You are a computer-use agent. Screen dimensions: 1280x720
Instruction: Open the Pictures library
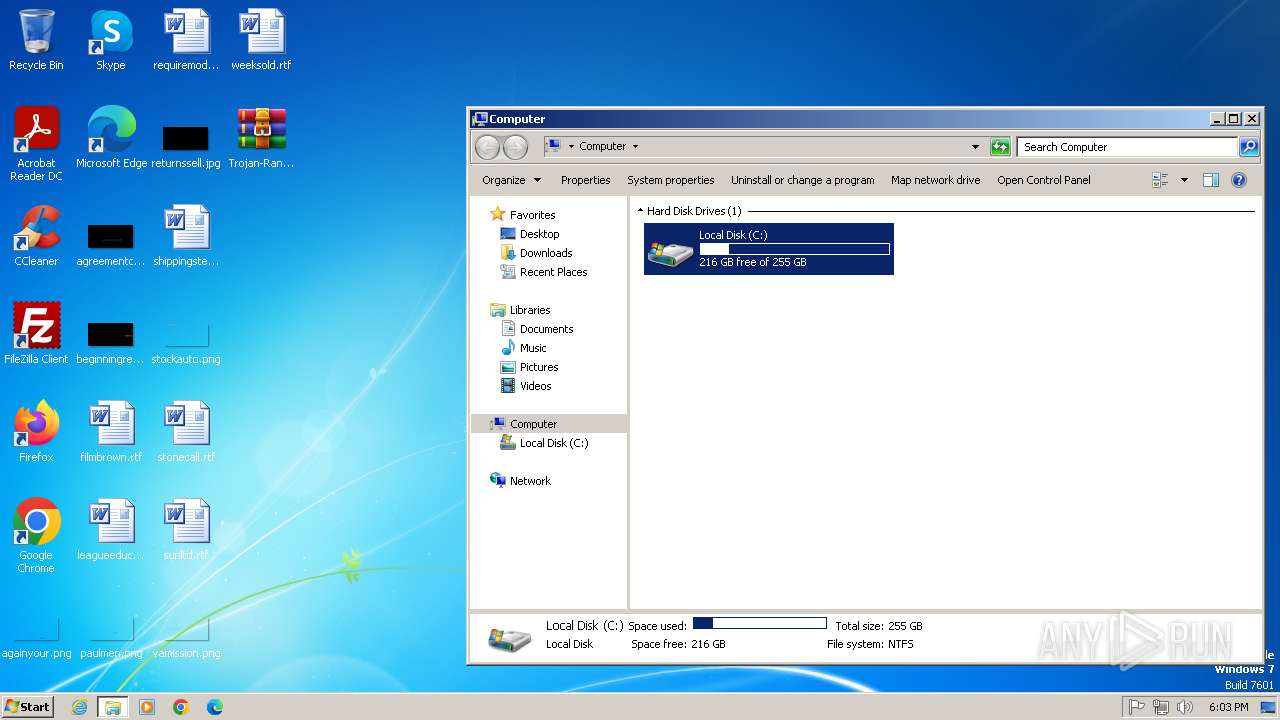(539, 367)
